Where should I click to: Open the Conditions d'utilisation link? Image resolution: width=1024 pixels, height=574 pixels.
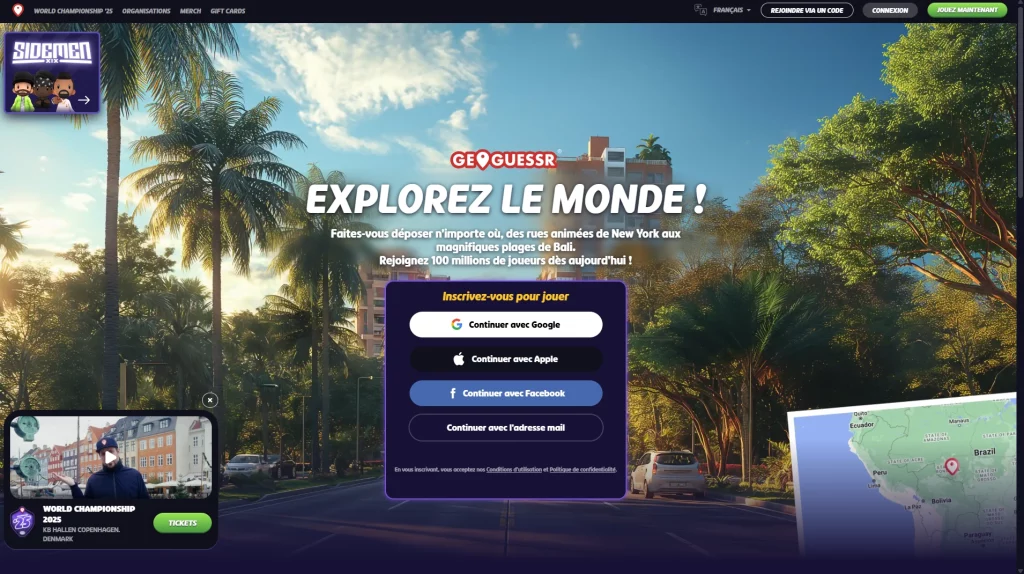[513, 469]
